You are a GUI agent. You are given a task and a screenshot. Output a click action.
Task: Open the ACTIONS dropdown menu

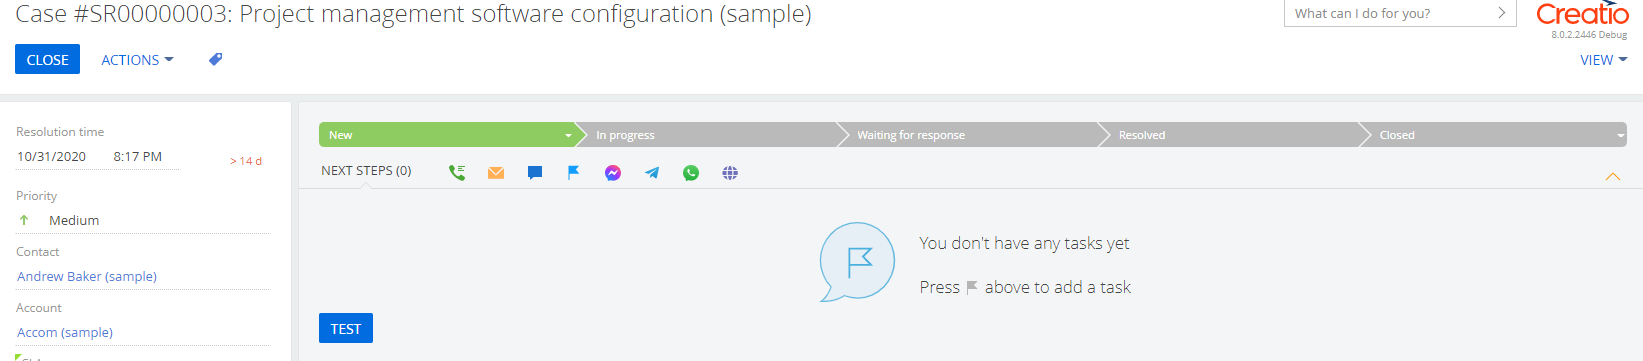tap(137, 60)
